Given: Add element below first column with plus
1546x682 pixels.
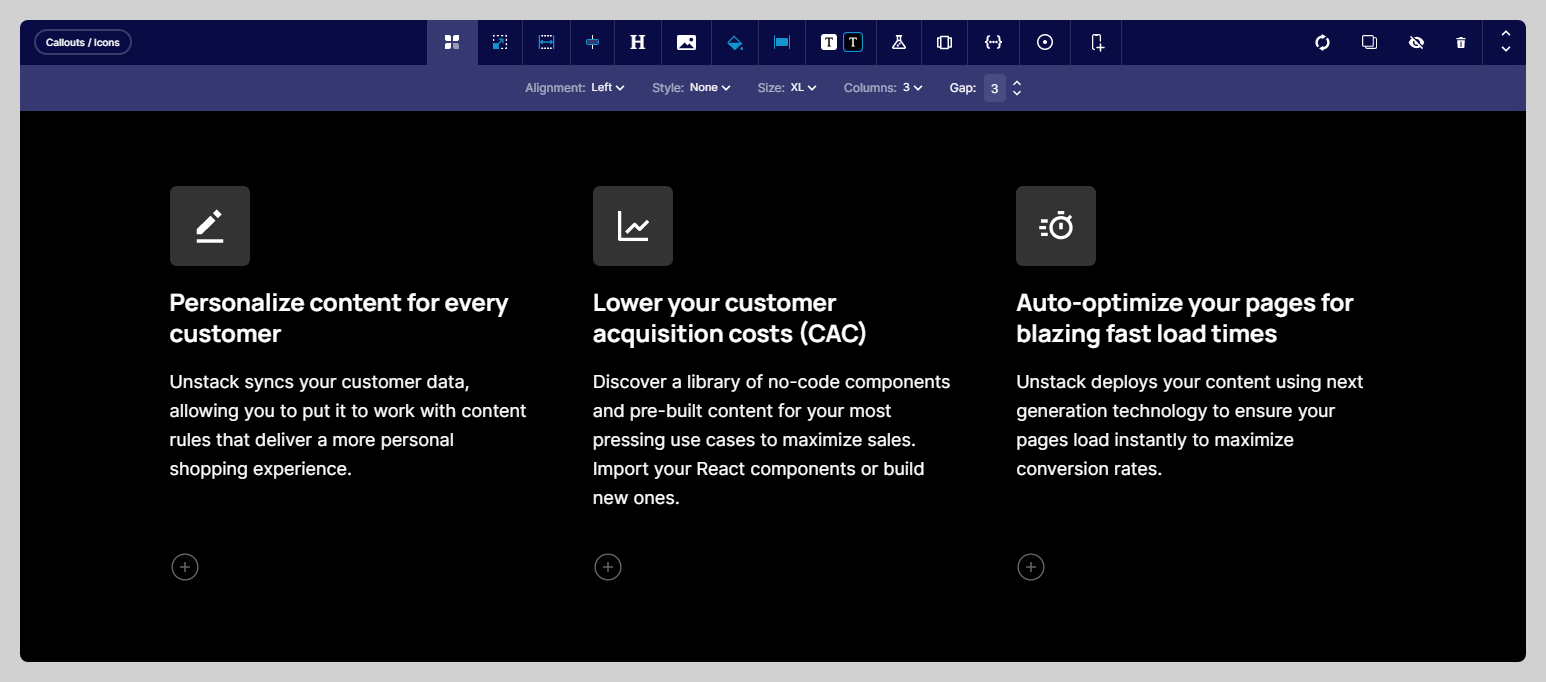Looking at the screenshot, I should [185, 567].
